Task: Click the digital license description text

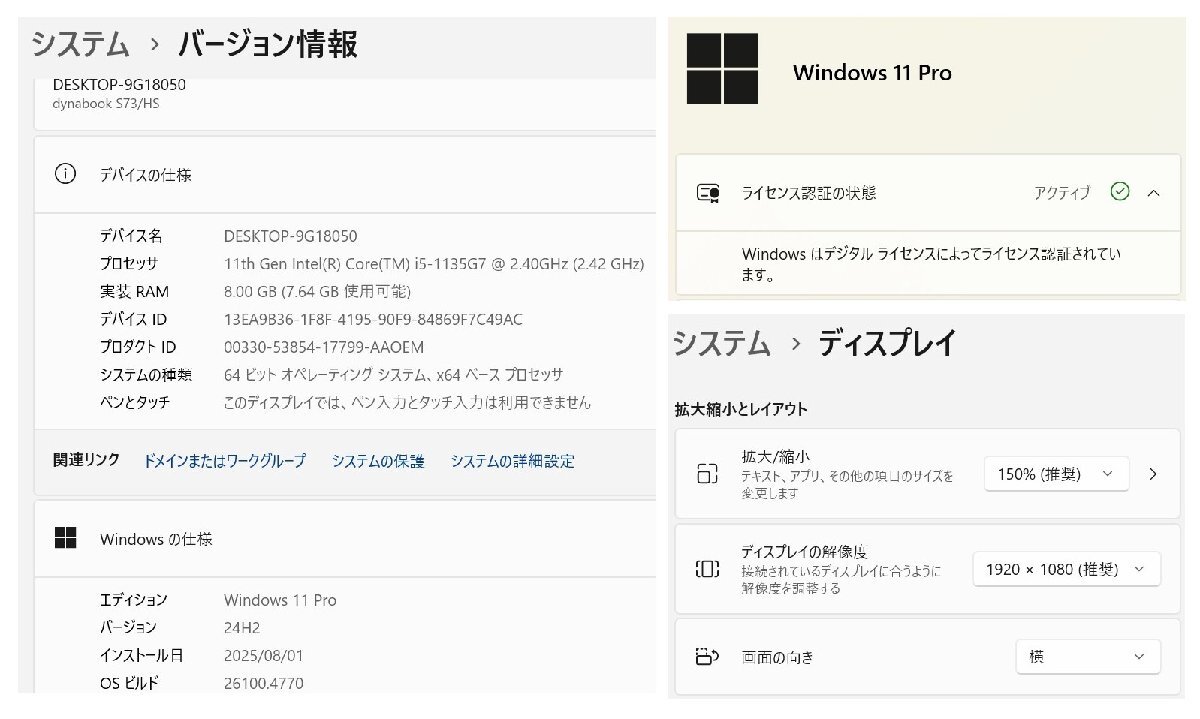Action: (931, 264)
